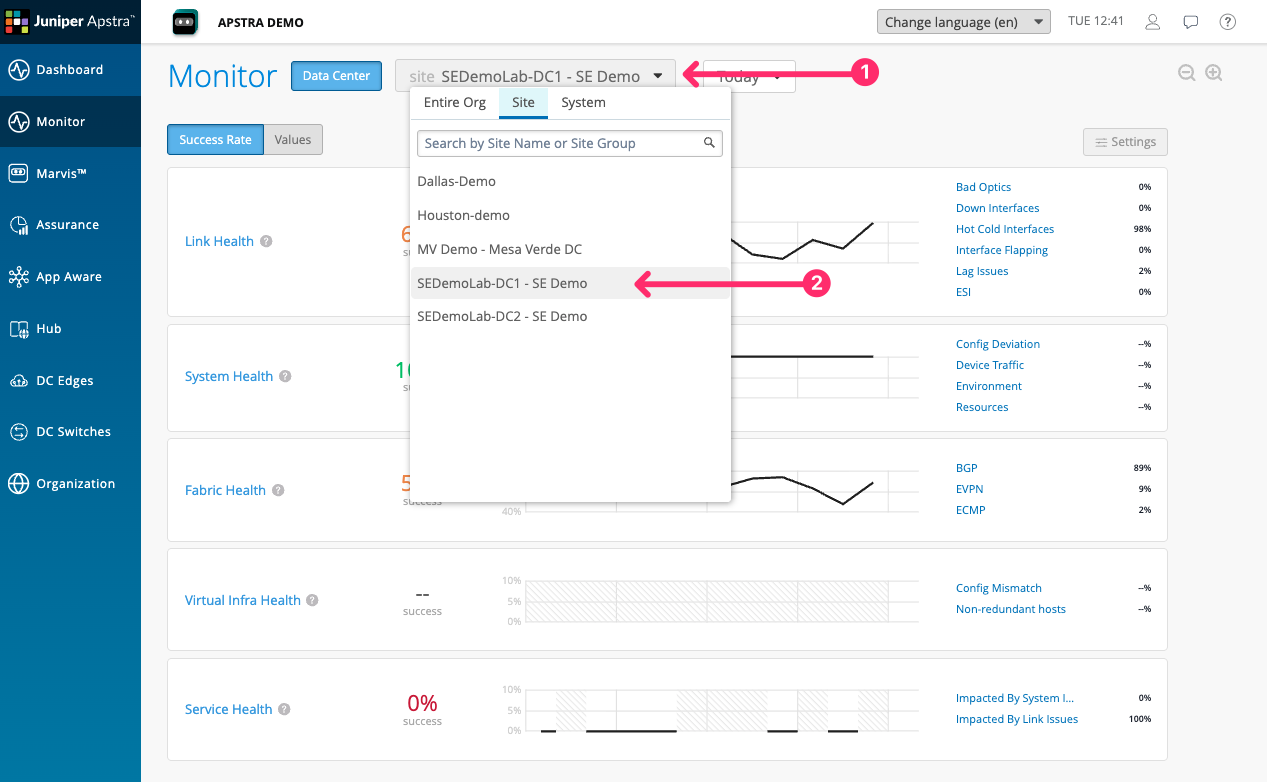Select Houston-demo from the site list
This screenshot has width=1267, height=782.
point(463,215)
